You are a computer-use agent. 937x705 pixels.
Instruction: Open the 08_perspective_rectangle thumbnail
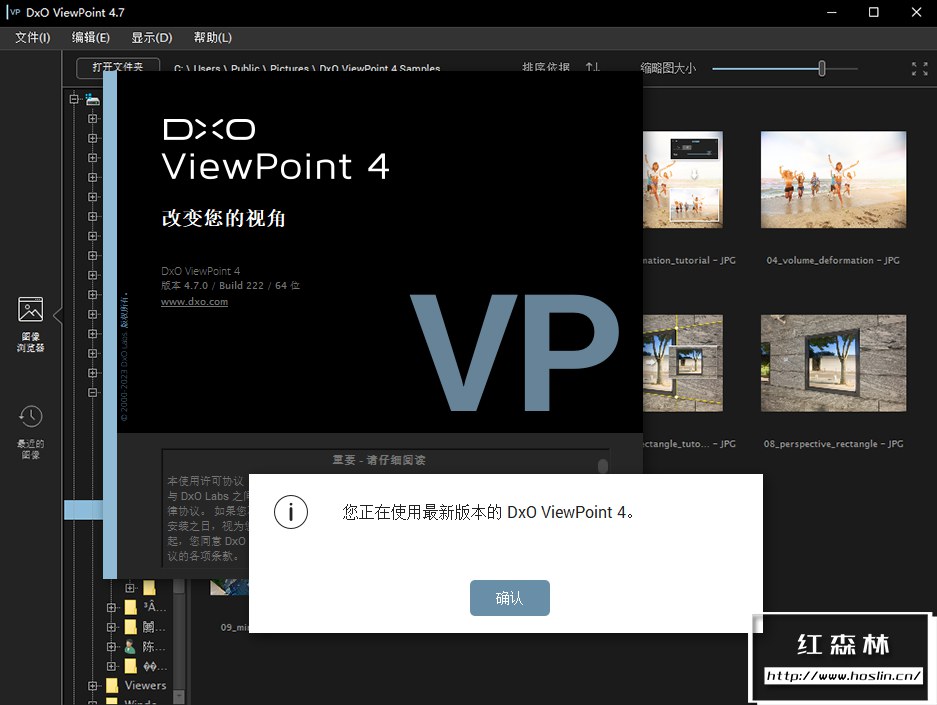[833, 363]
